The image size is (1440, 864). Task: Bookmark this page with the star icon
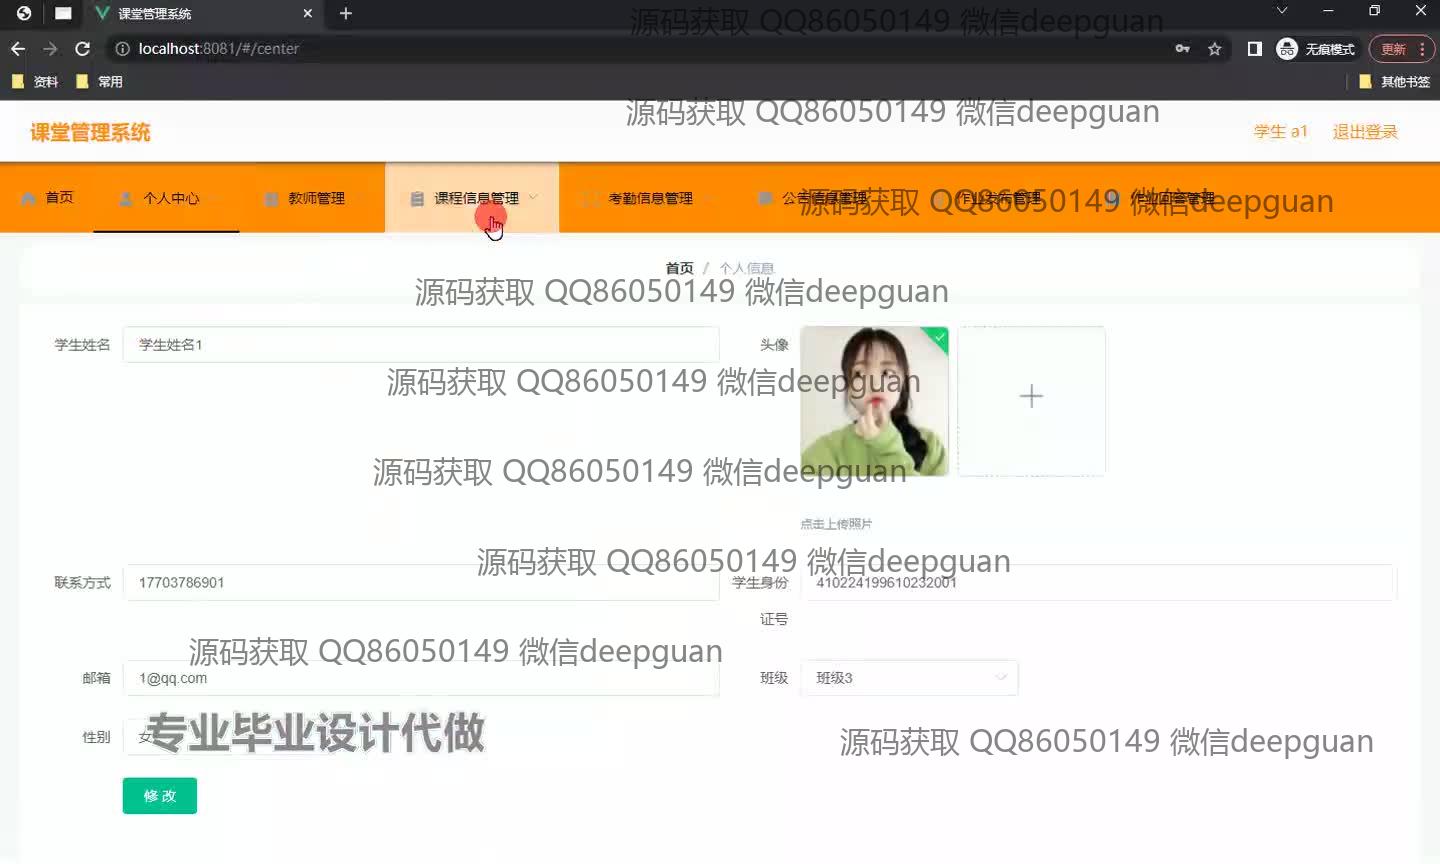[x=1215, y=49]
